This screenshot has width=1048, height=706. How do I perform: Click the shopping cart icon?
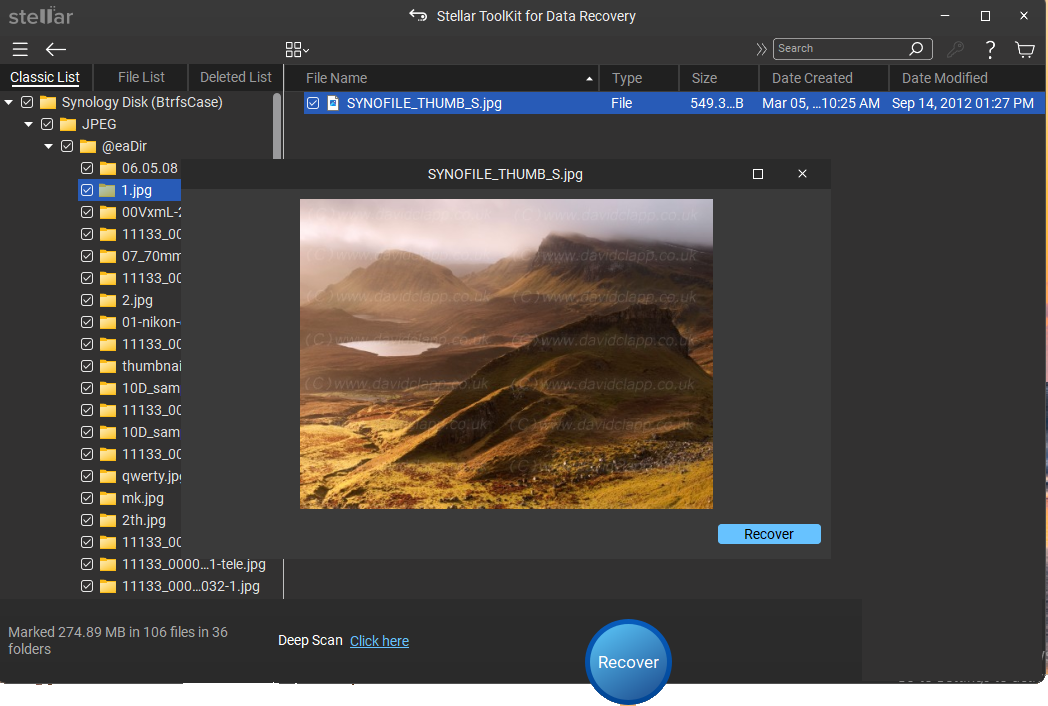[1024, 49]
